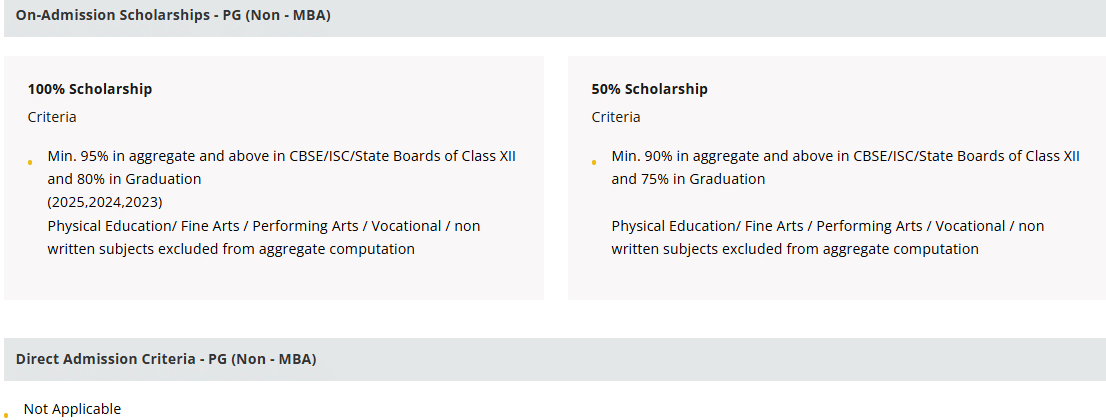Image resolution: width=1106 pixels, height=420 pixels.
Task: Click "written subjects excluded" line in 50% card
Action: tap(795, 249)
